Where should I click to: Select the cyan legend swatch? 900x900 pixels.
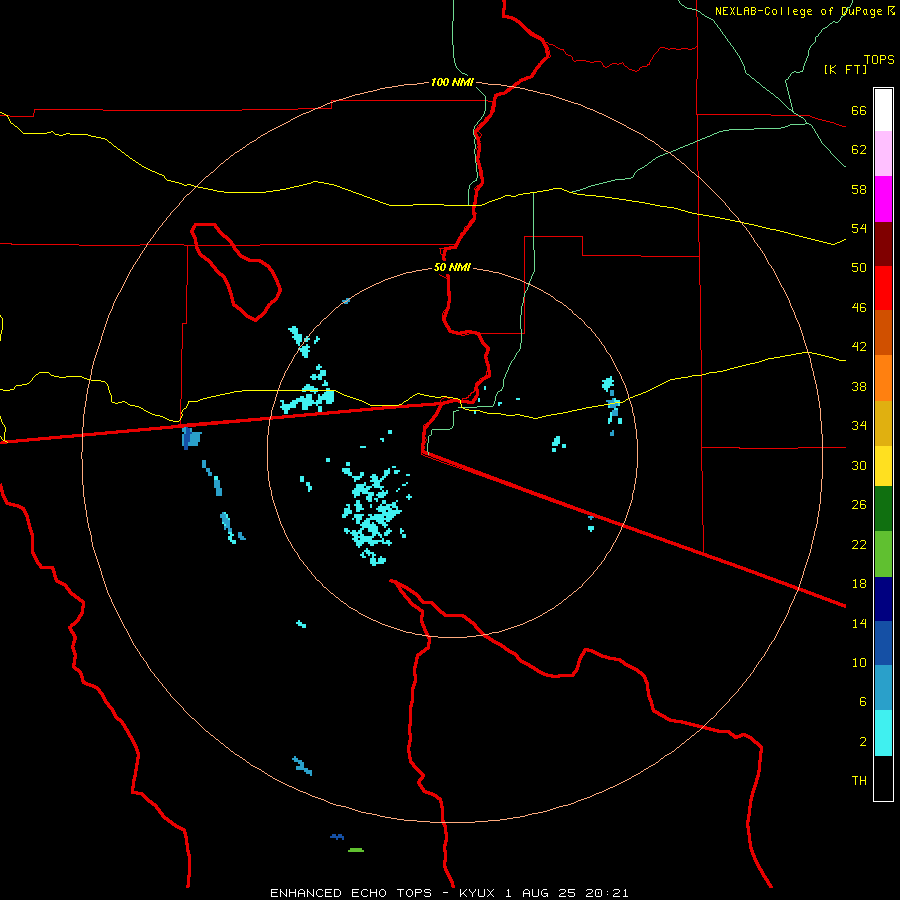(883, 733)
